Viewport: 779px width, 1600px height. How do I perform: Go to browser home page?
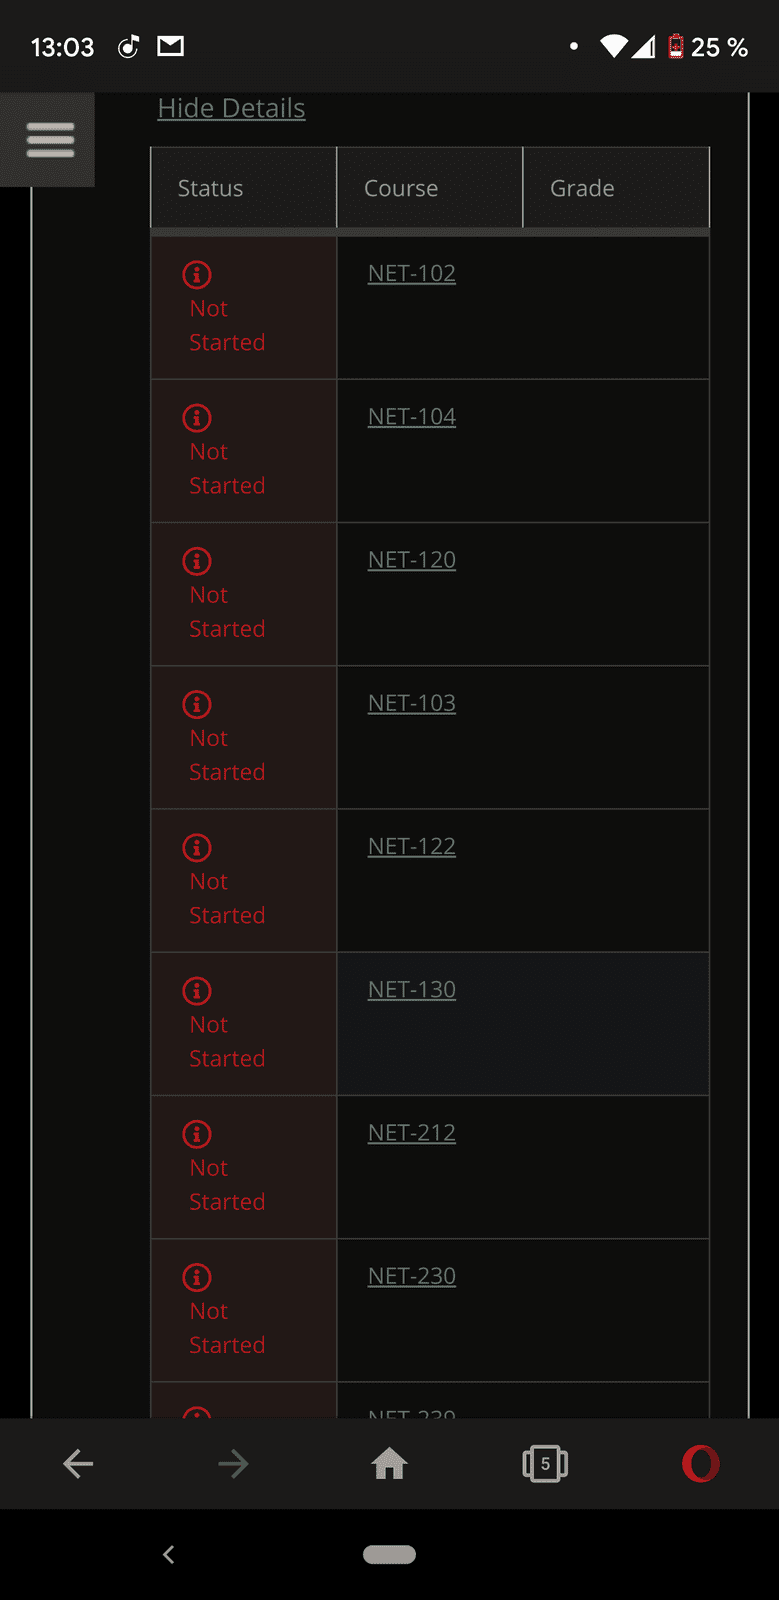point(389,1464)
